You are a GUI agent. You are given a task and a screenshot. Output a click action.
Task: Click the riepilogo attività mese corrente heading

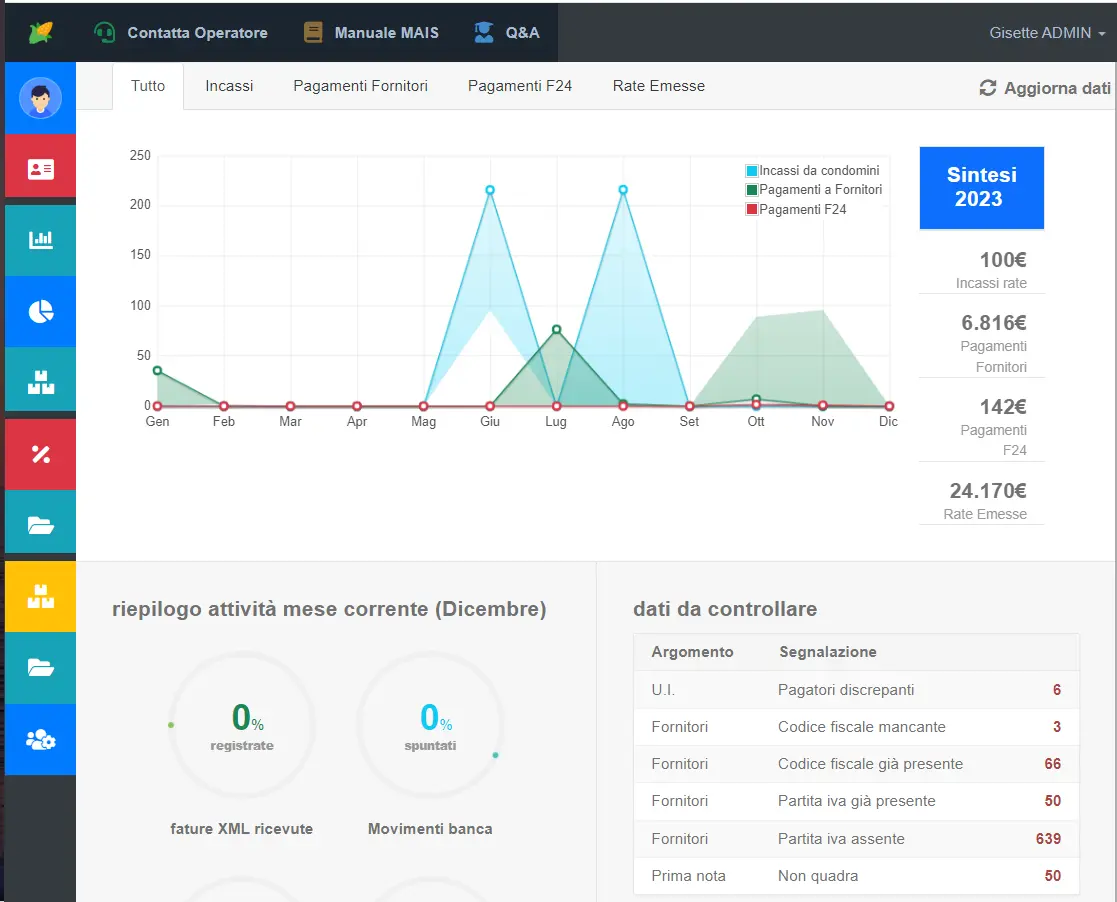[329, 609]
